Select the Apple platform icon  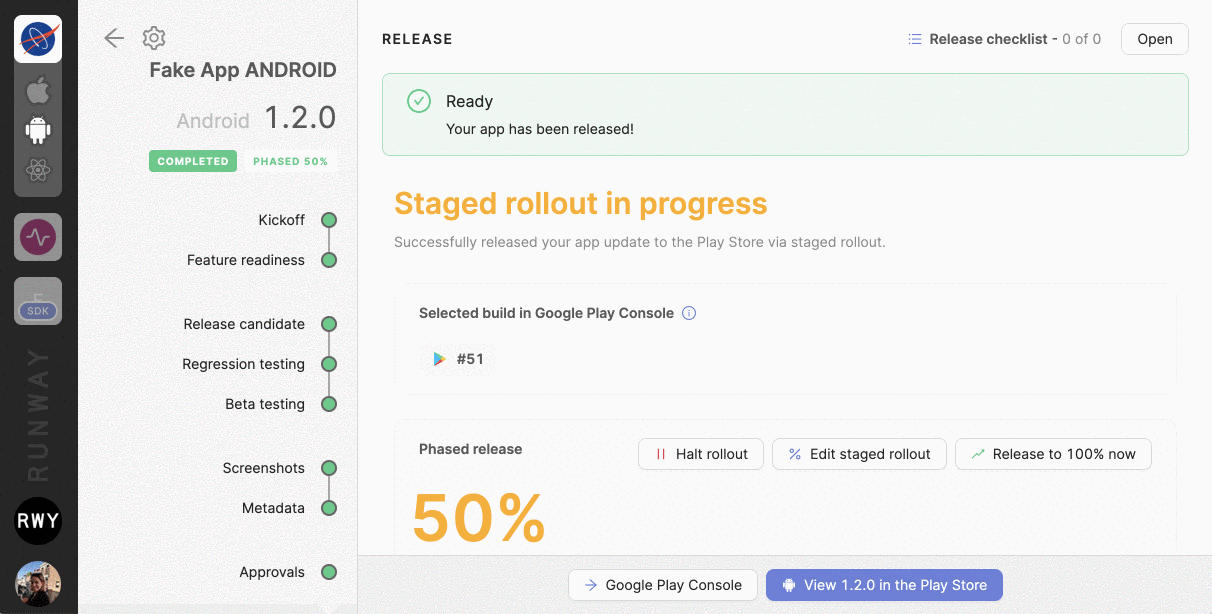pyautogui.click(x=38, y=91)
